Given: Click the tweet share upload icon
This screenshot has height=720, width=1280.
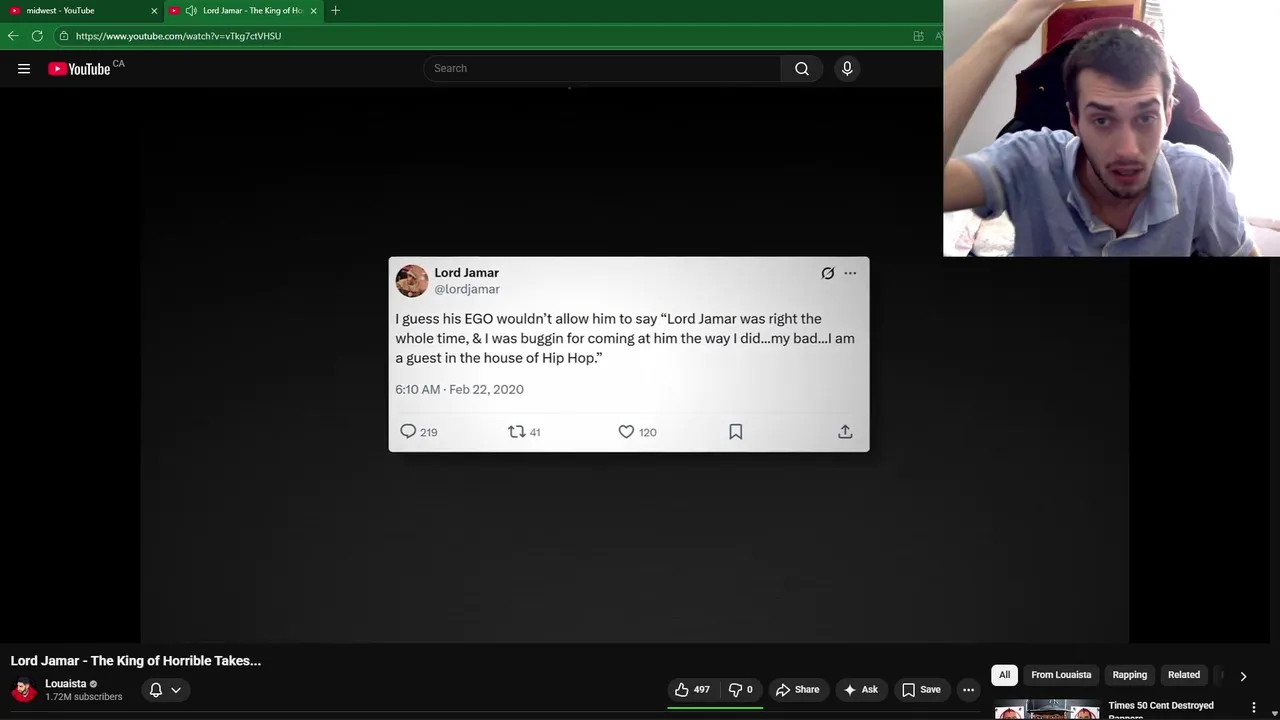Looking at the screenshot, I should click(845, 431).
